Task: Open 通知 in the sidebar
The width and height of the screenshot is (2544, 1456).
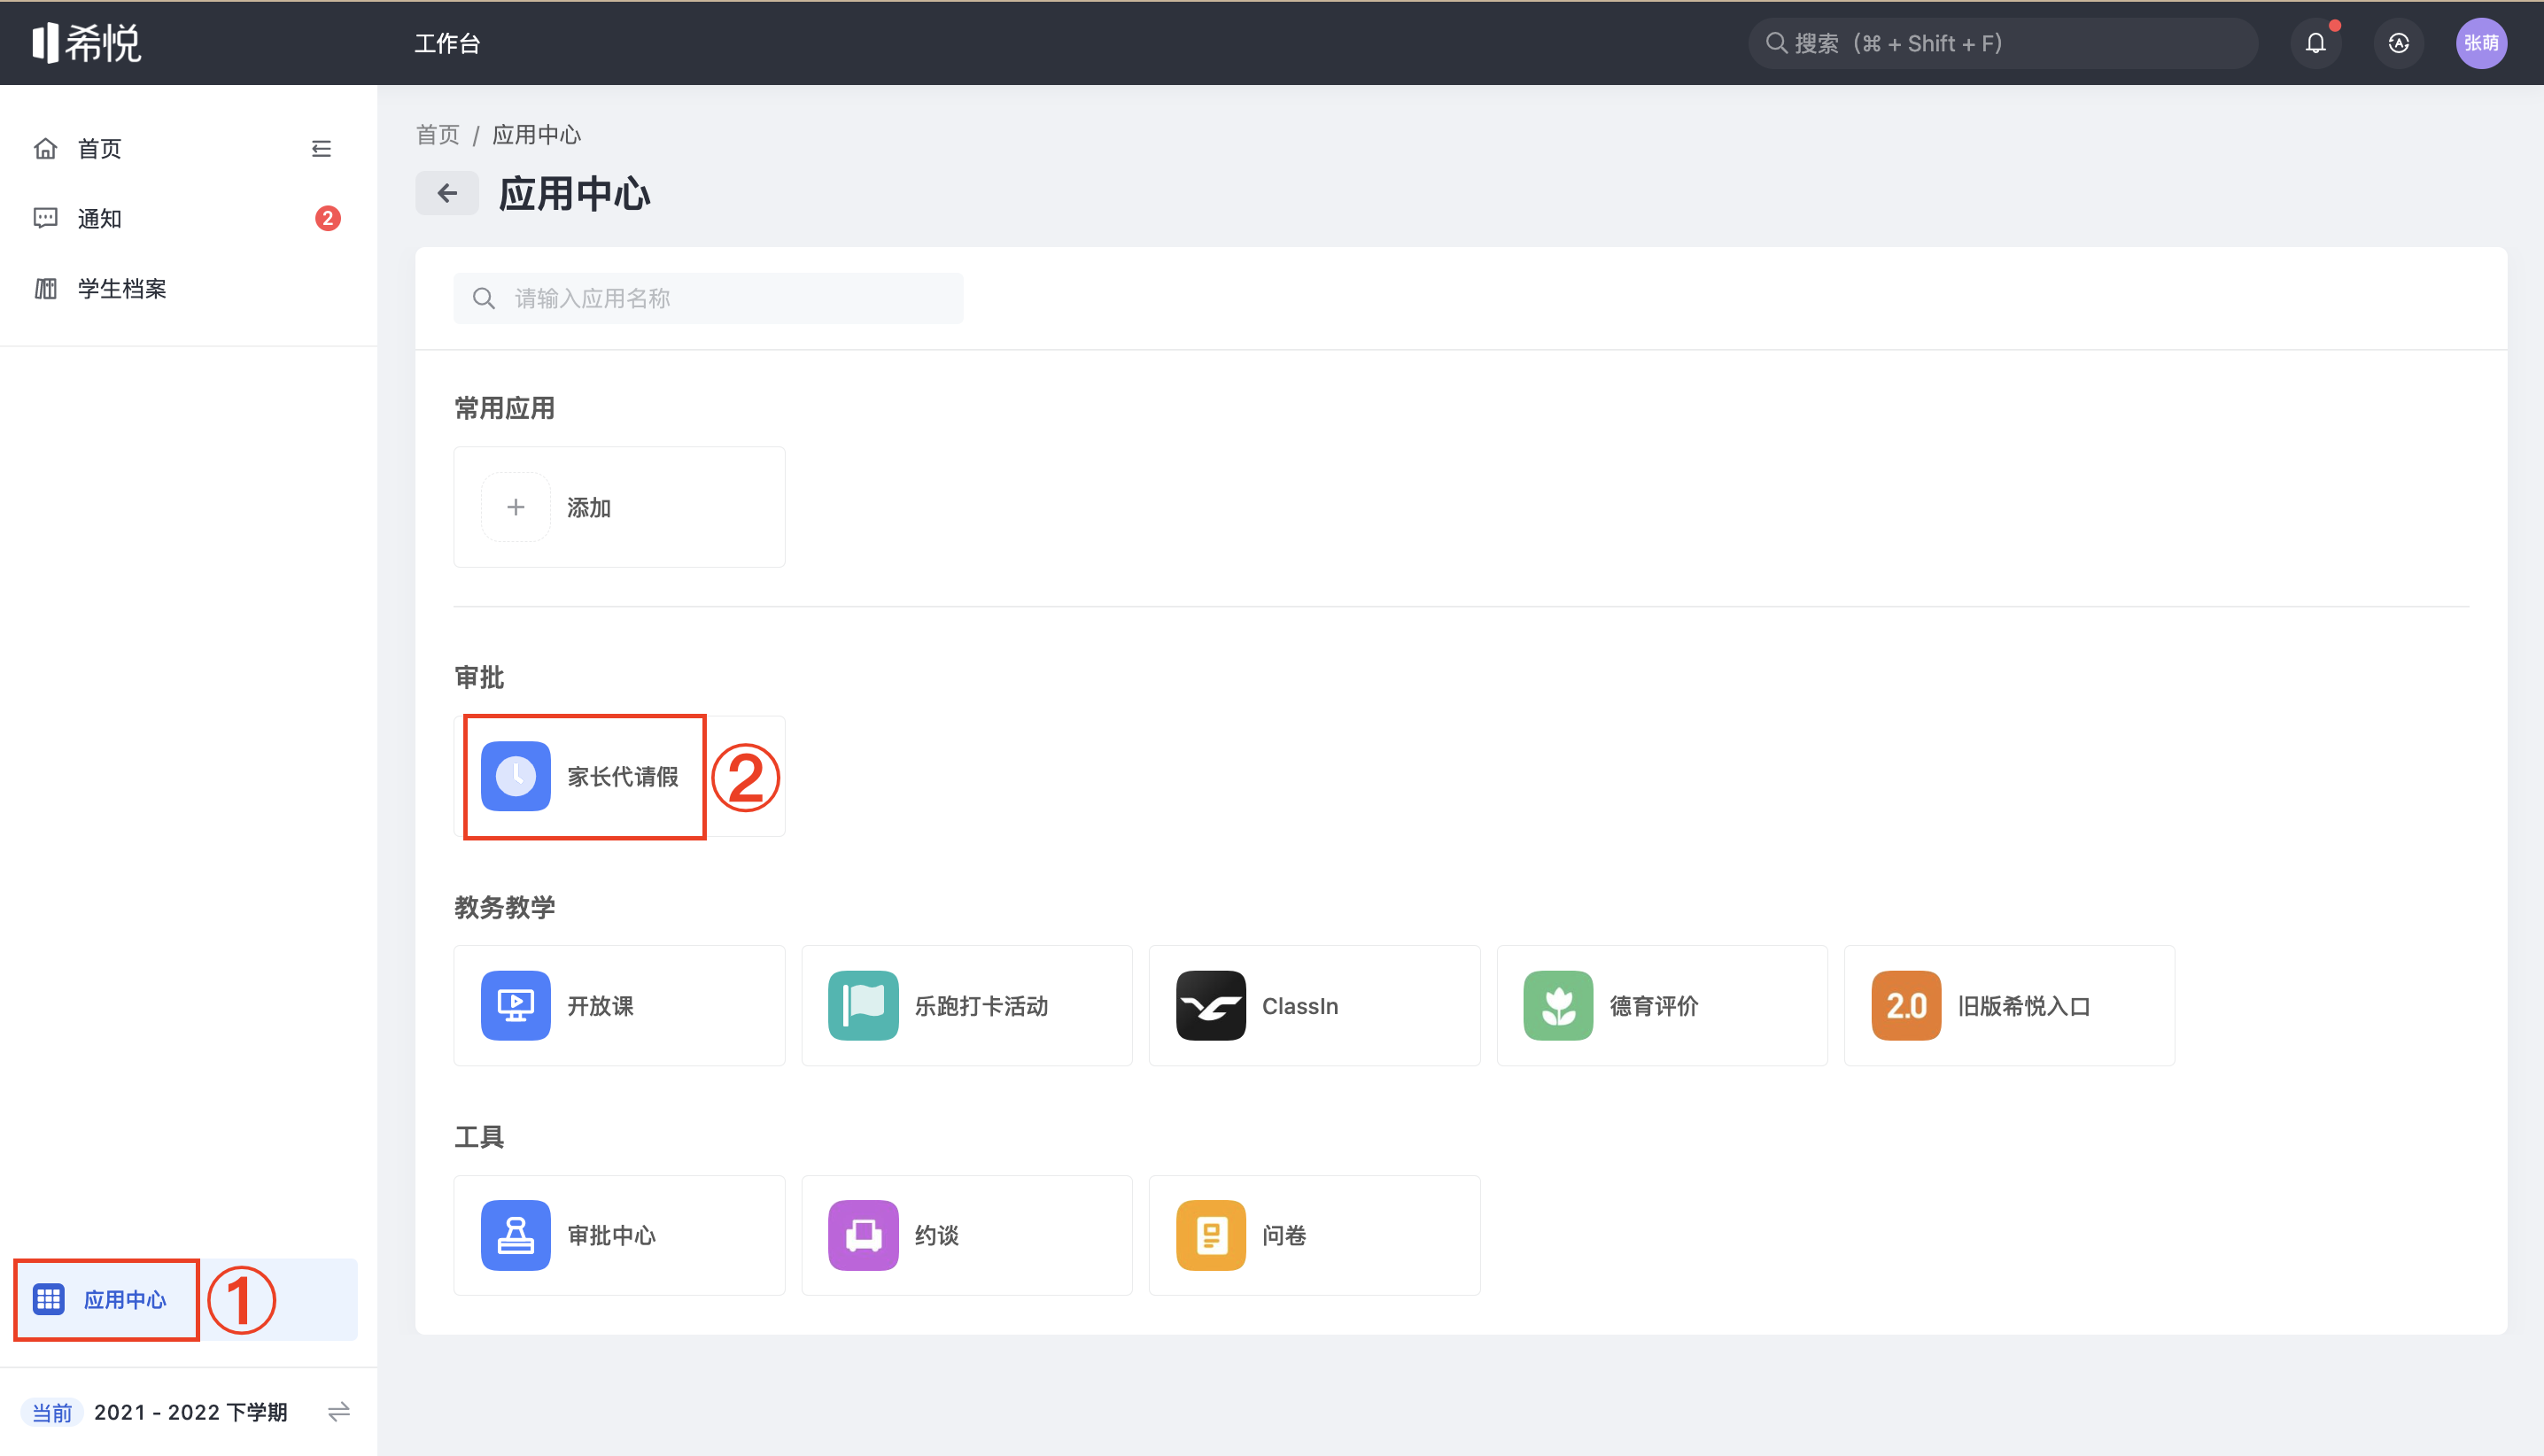Action: click(100, 219)
